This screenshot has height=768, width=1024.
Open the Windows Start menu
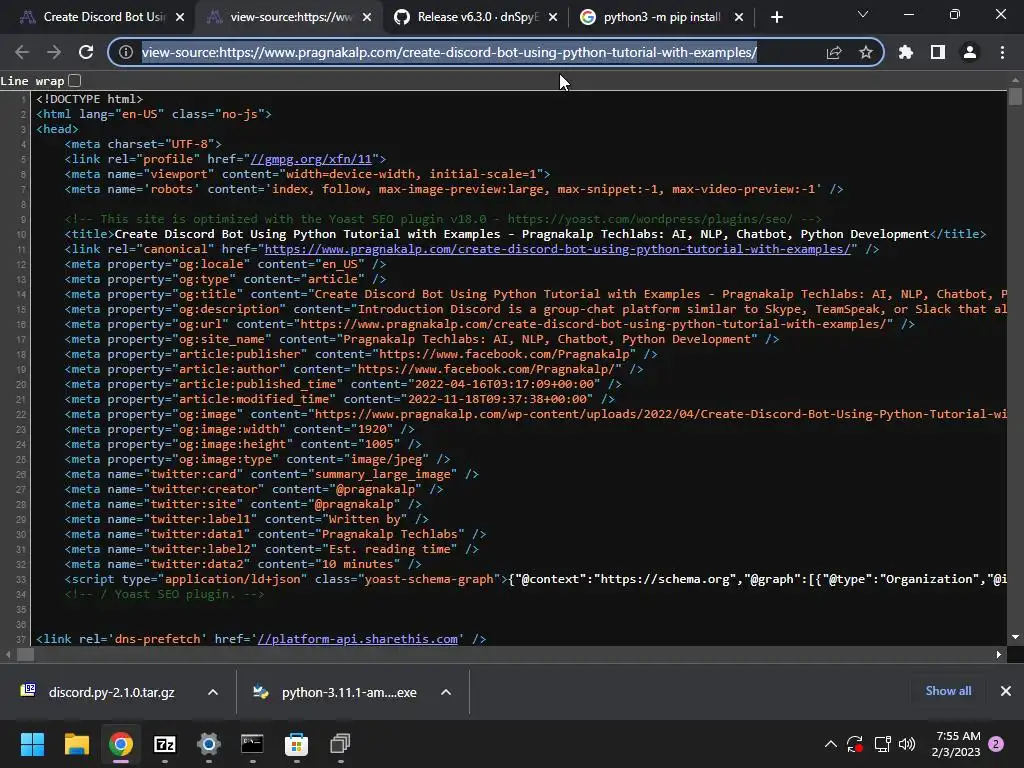point(32,744)
